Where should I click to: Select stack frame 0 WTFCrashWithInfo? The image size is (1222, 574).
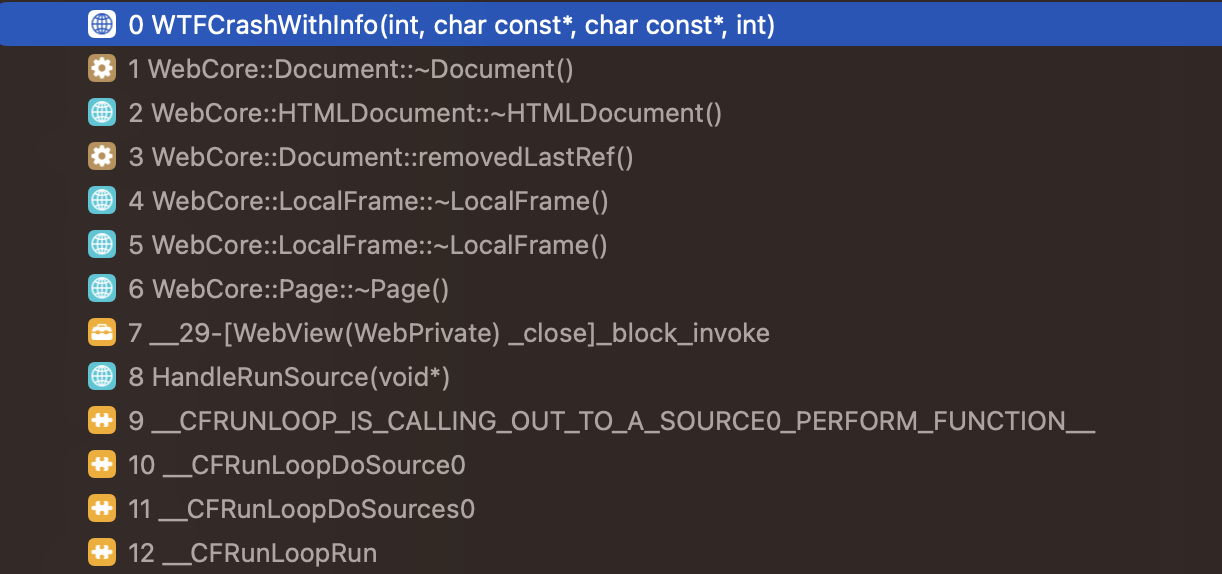[452, 25]
